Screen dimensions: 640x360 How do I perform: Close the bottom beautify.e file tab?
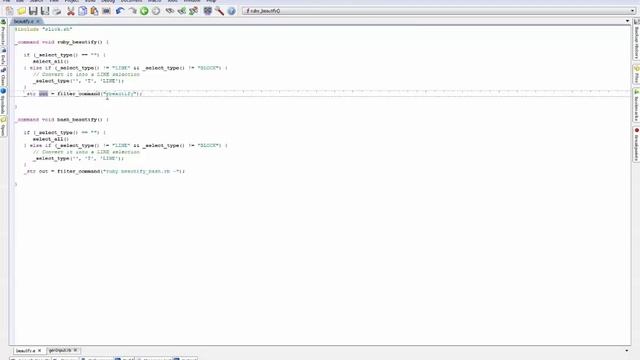click(40, 351)
